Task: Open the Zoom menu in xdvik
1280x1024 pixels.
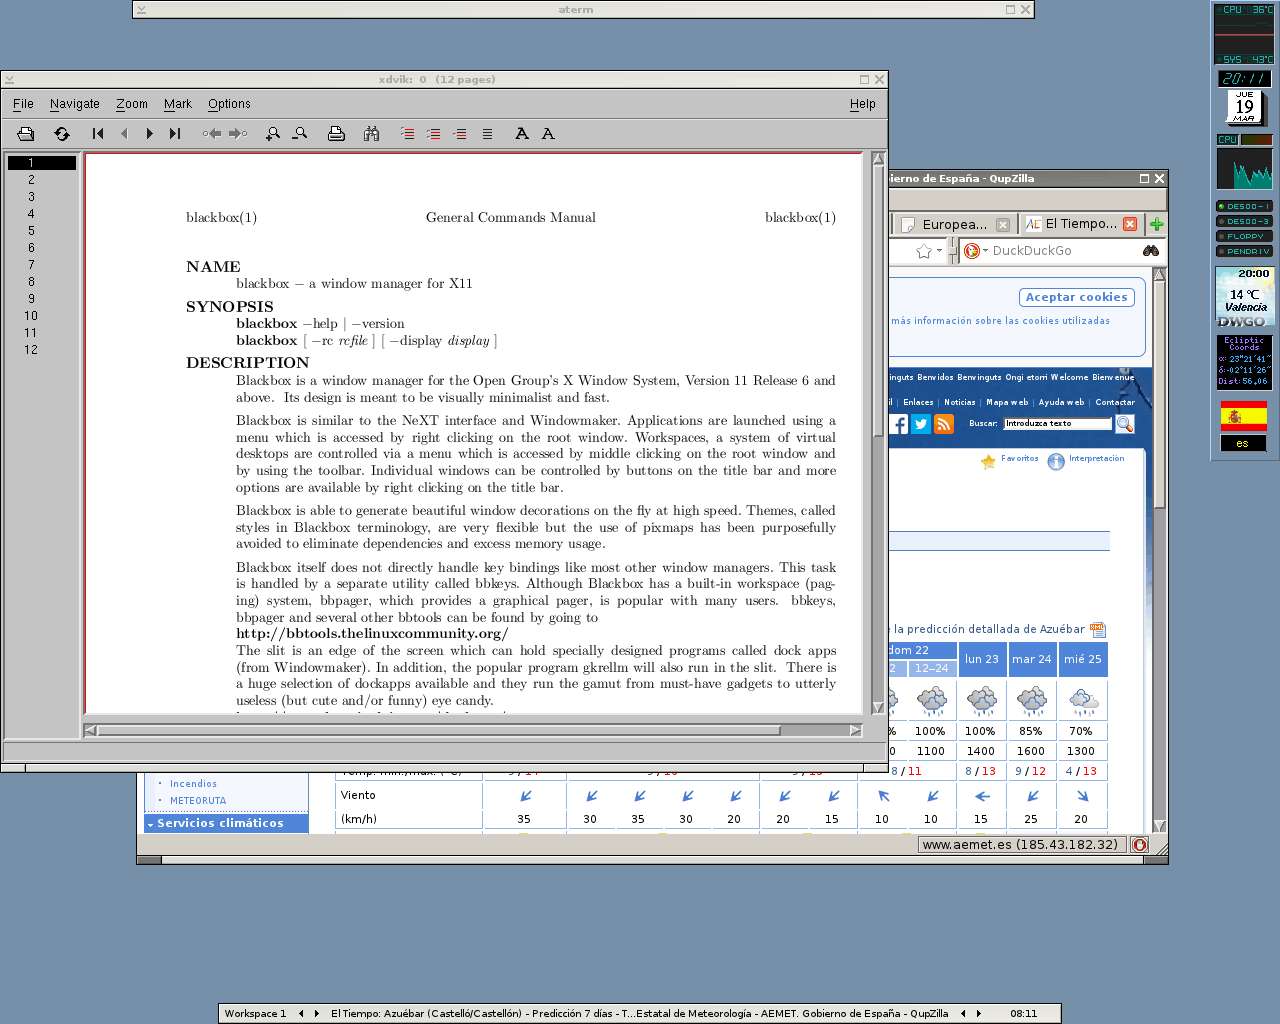Action: tap(132, 104)
